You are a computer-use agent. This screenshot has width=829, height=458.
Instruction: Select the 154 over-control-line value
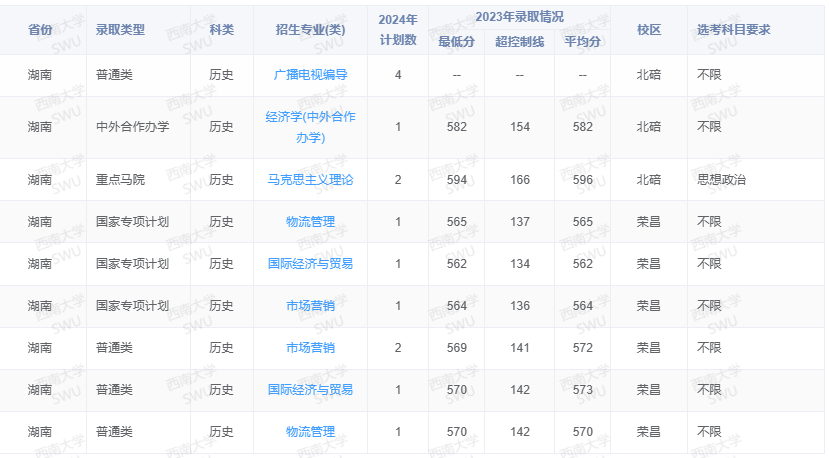520,127
